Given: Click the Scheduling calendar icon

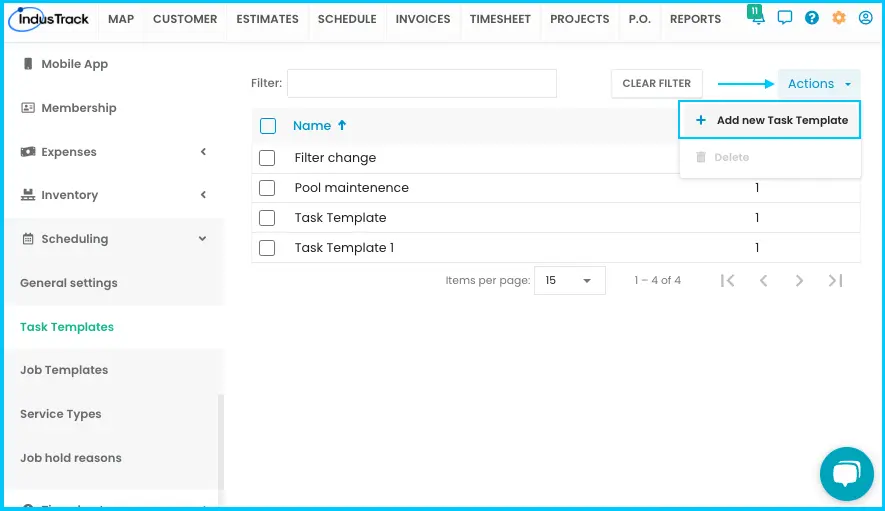Looking at the screenshot, I should coord(28,239).
